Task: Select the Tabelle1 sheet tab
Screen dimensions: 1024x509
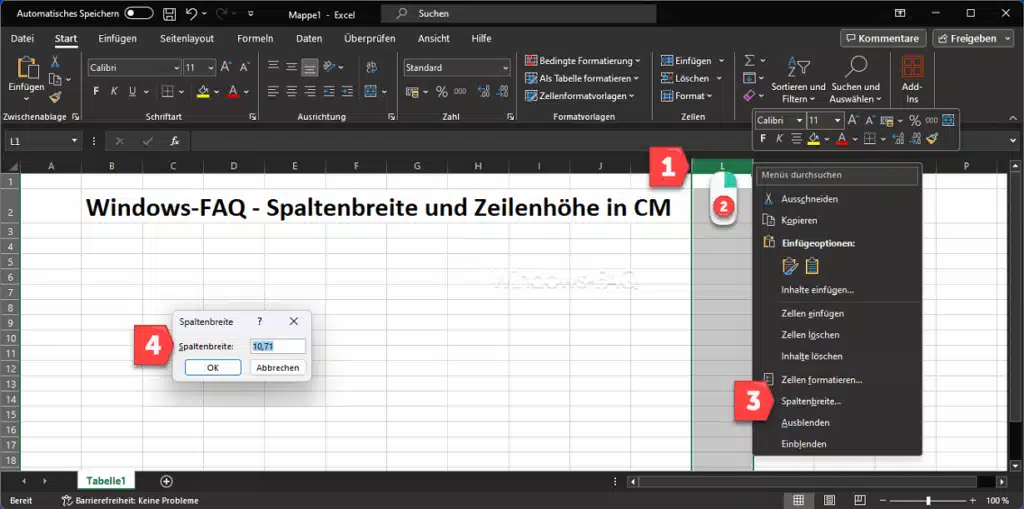Action: 106,481
